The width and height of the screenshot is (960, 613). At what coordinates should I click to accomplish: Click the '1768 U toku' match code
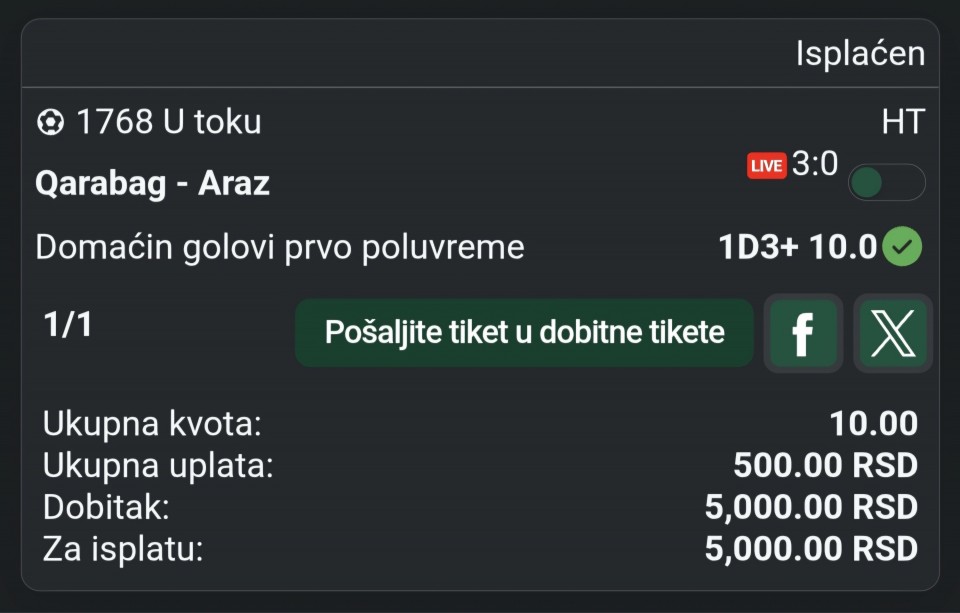[x=168, y=123]
